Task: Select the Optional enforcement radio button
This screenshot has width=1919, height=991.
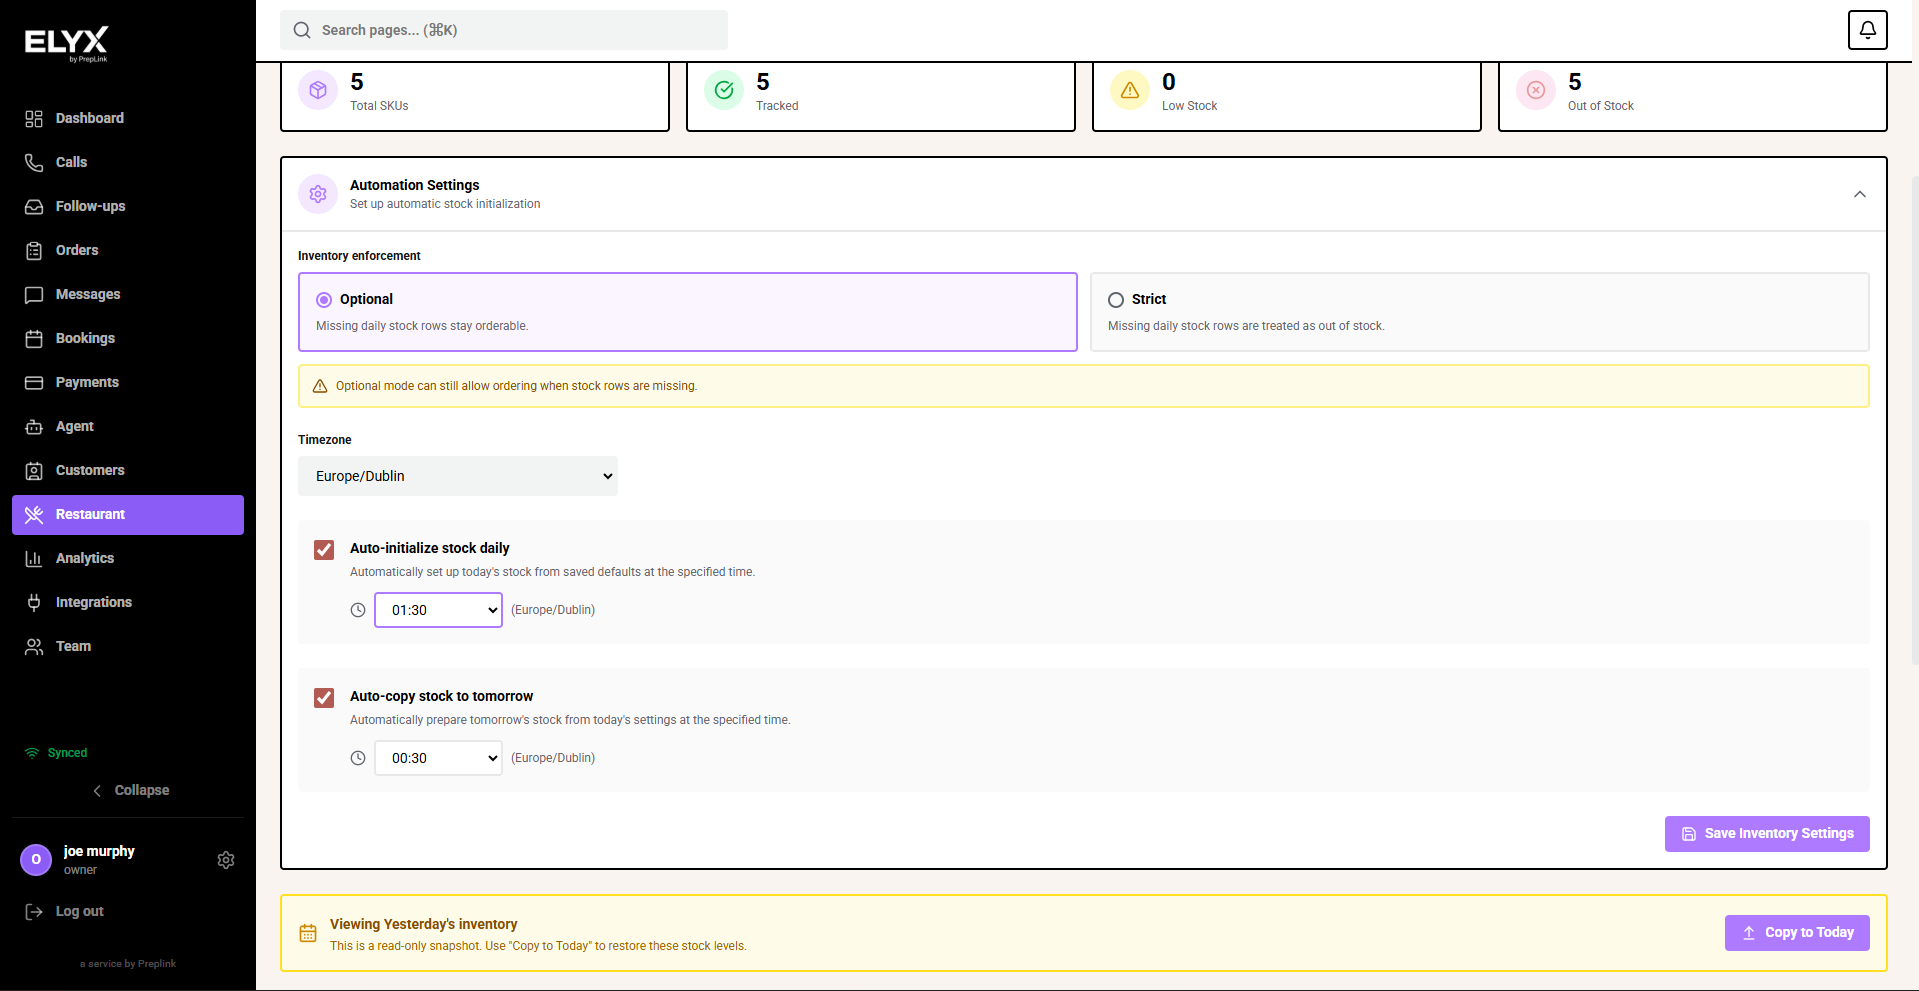Action: click(324, 300)
